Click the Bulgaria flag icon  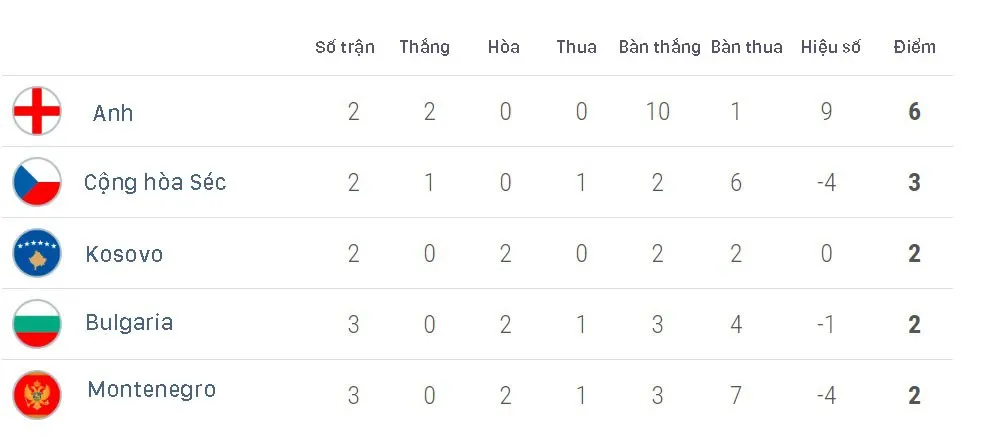[x=37, y=324]
